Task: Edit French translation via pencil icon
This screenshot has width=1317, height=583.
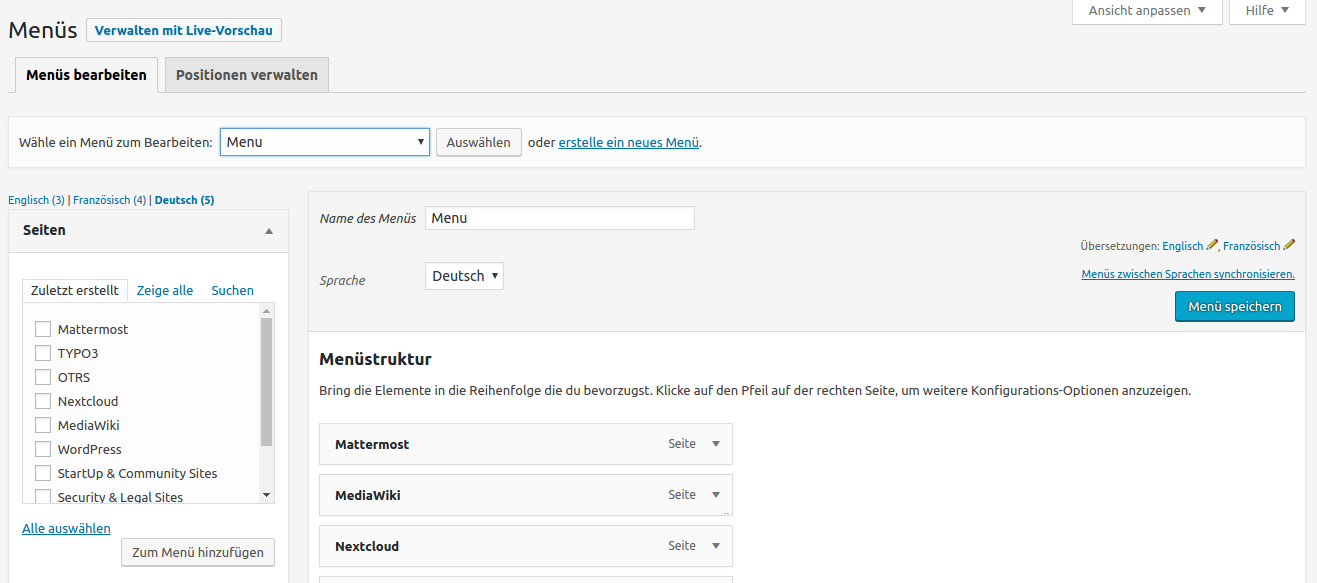Action: 1289,245
